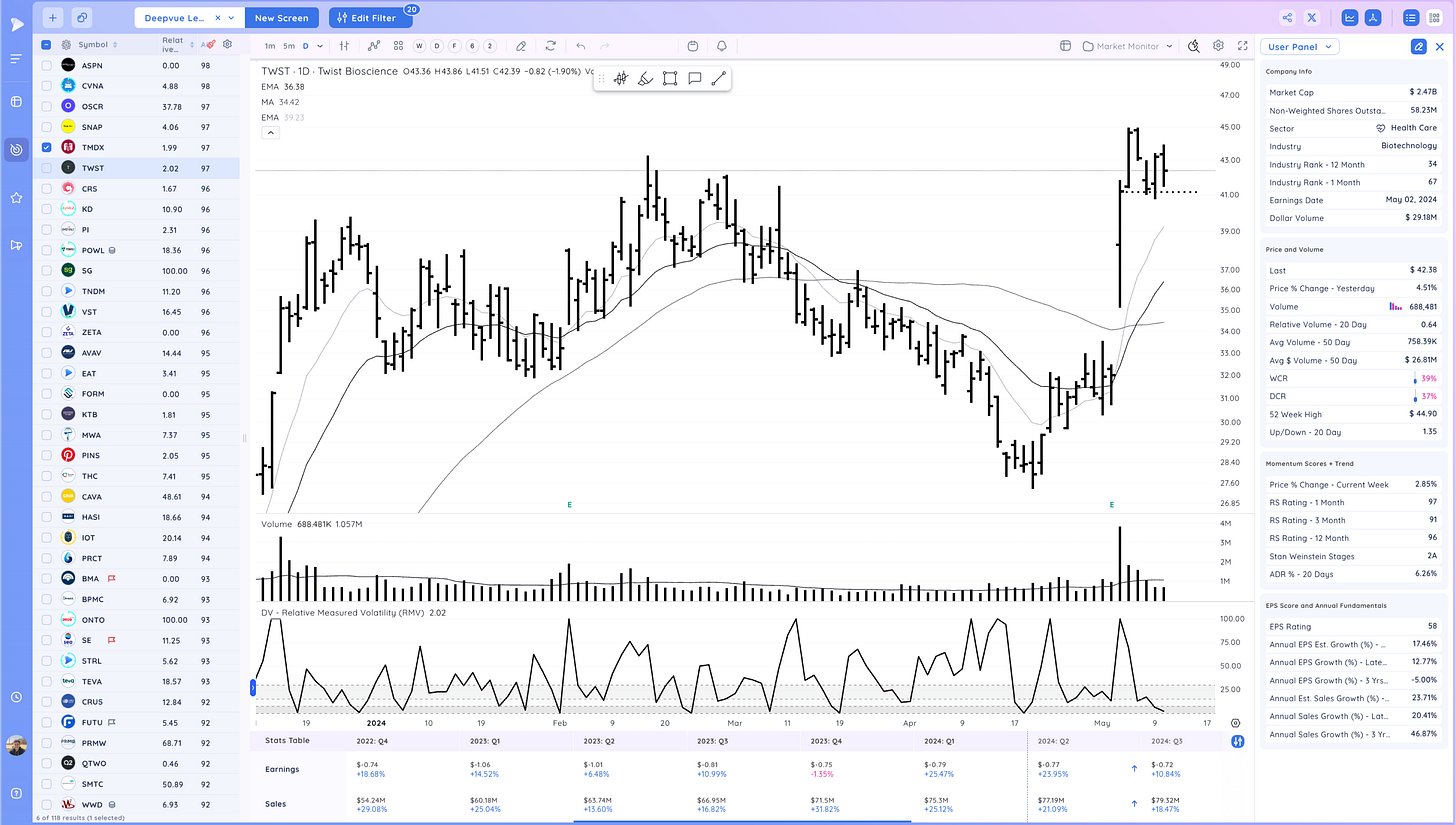Click the X (Twitter) share icon

tap(1313, 17)
